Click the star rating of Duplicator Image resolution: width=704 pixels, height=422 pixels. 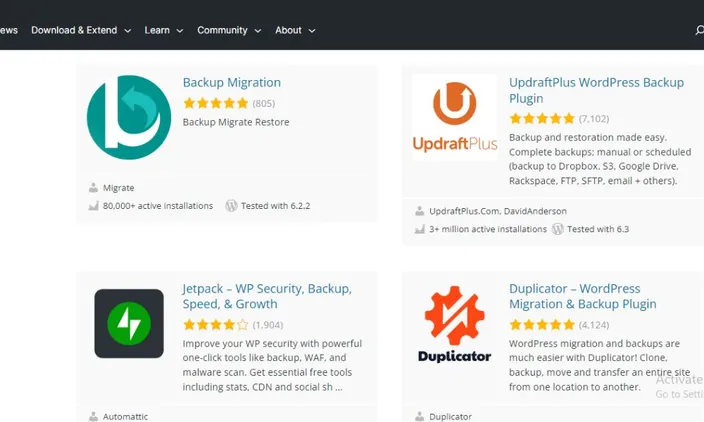pos(542,325)
